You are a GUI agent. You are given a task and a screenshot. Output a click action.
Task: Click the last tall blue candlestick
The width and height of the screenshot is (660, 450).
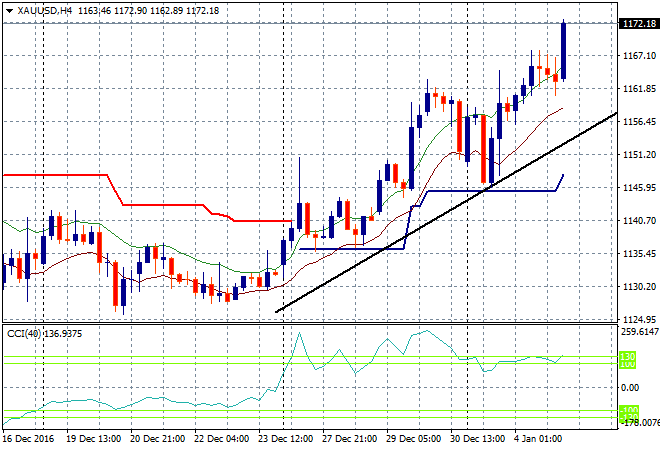[563, 51]
